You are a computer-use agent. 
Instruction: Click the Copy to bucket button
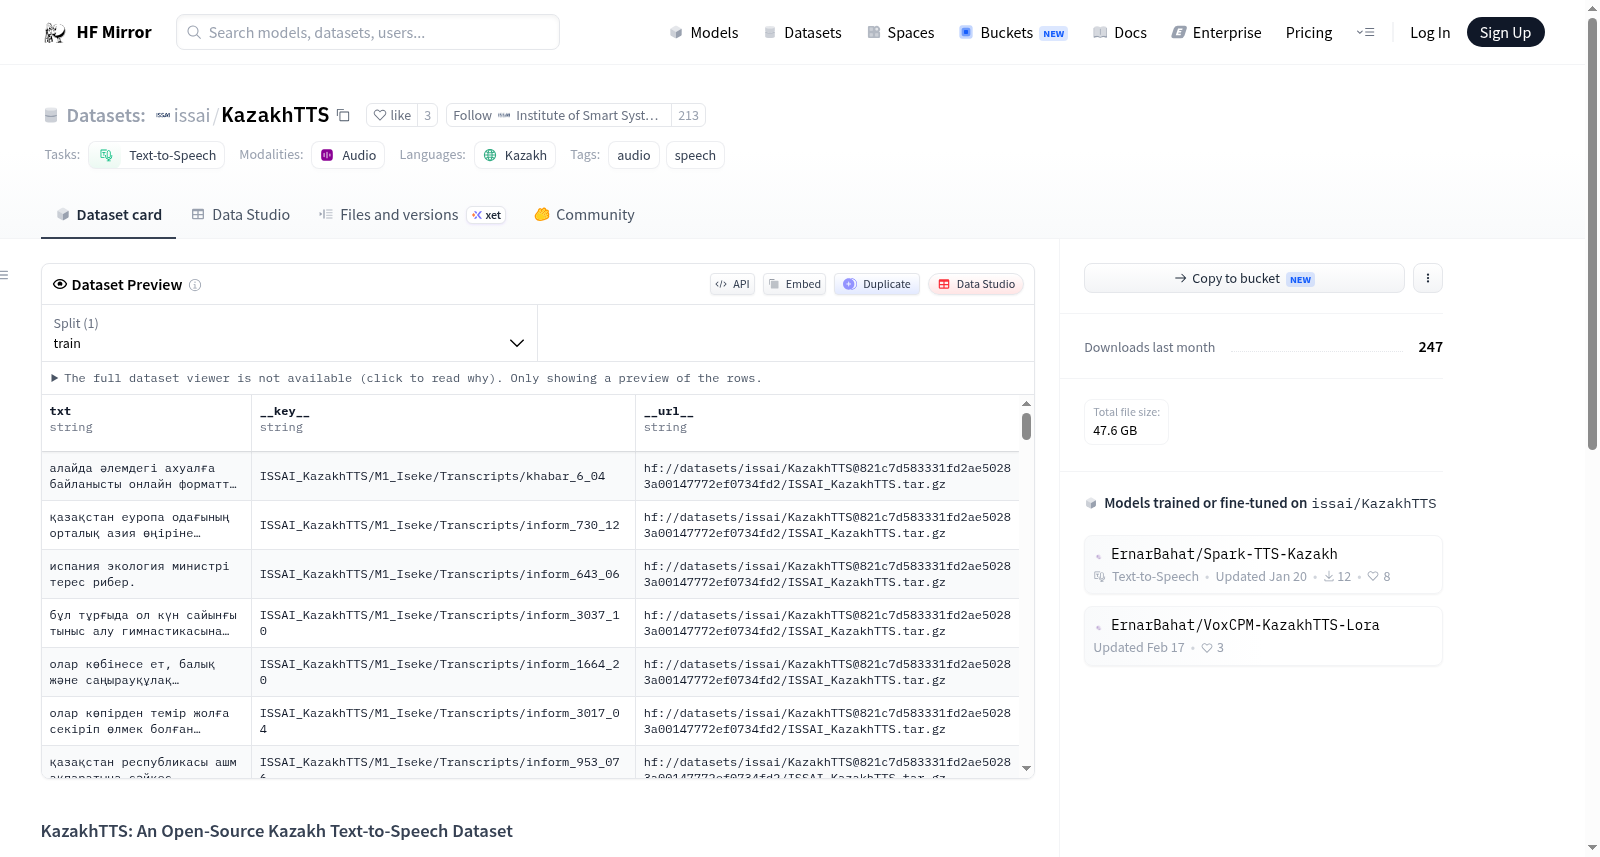point(1244,278)
